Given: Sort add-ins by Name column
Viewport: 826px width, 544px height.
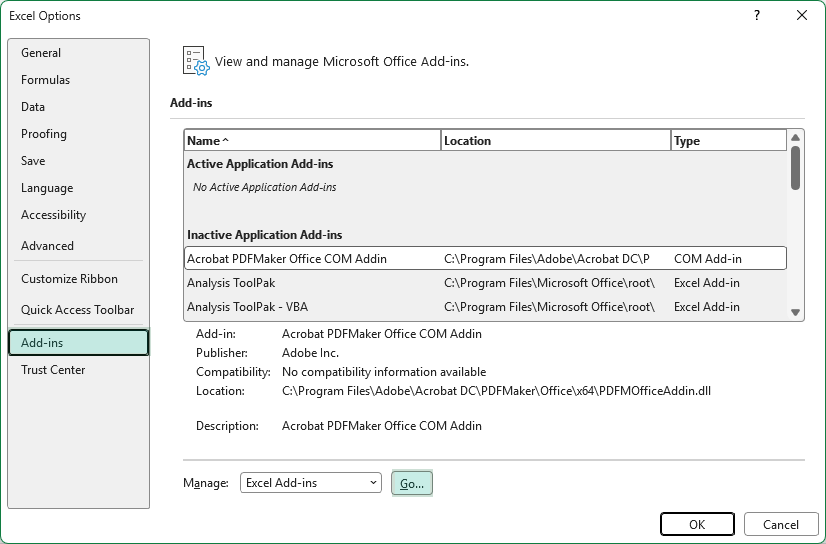Looking at the screenshot, I should pos(312,141).
